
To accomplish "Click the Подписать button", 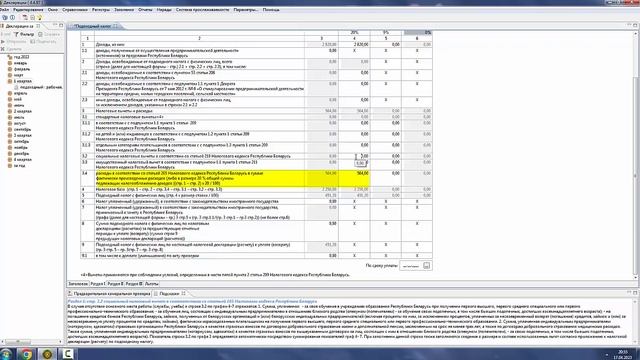I will [44, 42].
